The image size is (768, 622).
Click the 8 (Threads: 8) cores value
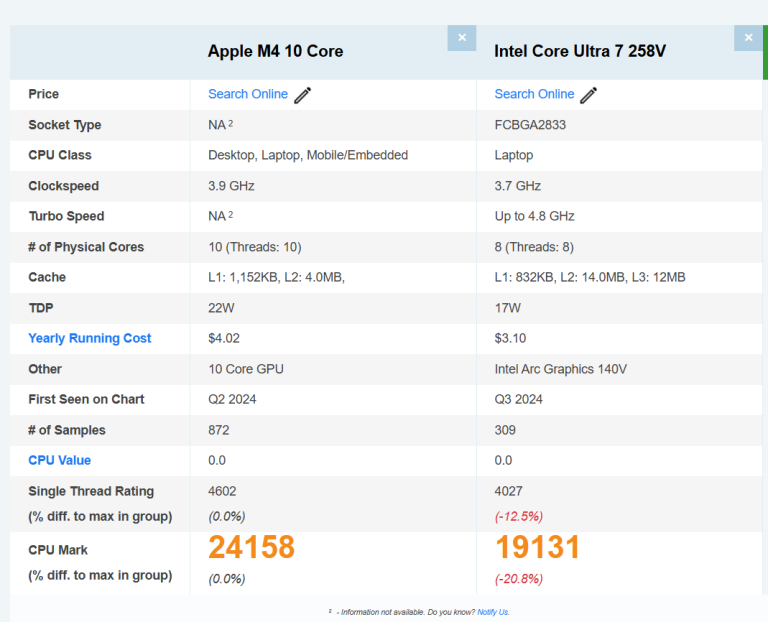pyautogui.click(x=534, y=247)
